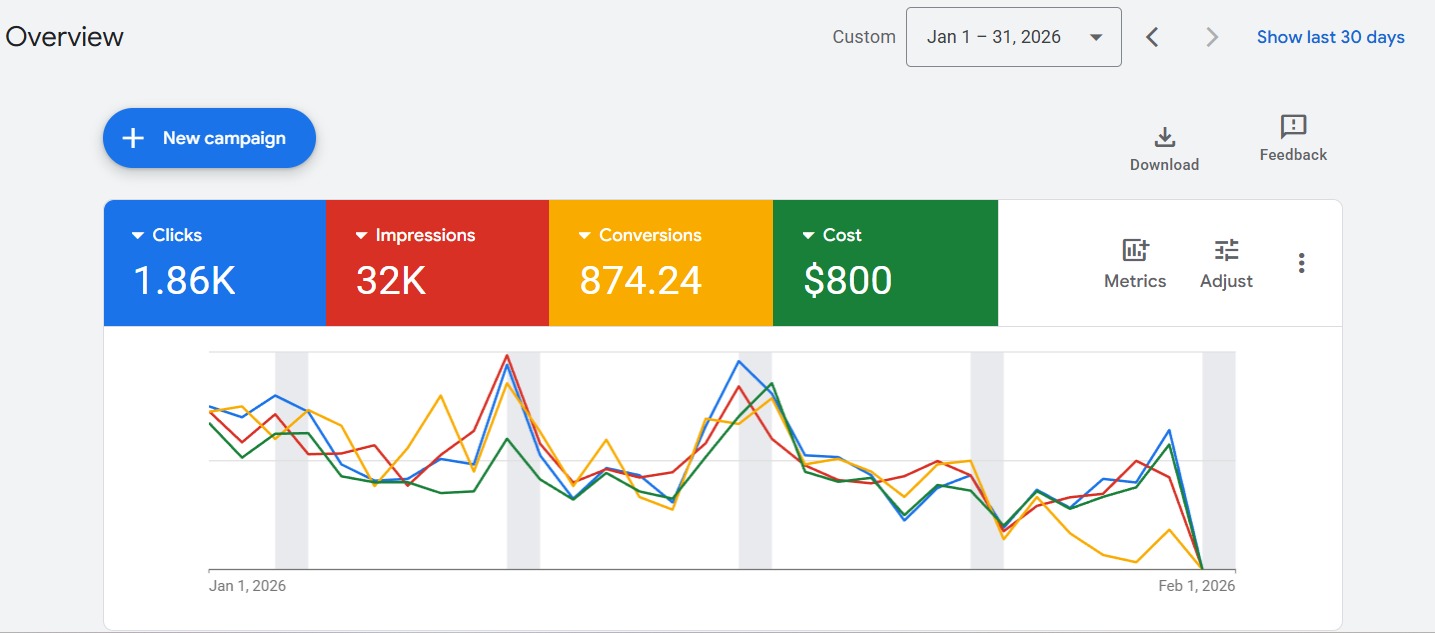Viewport: 1435px width, 633px height.
Task: Open the dropdown arrow beside Impressions
Action: click(361, 236)
